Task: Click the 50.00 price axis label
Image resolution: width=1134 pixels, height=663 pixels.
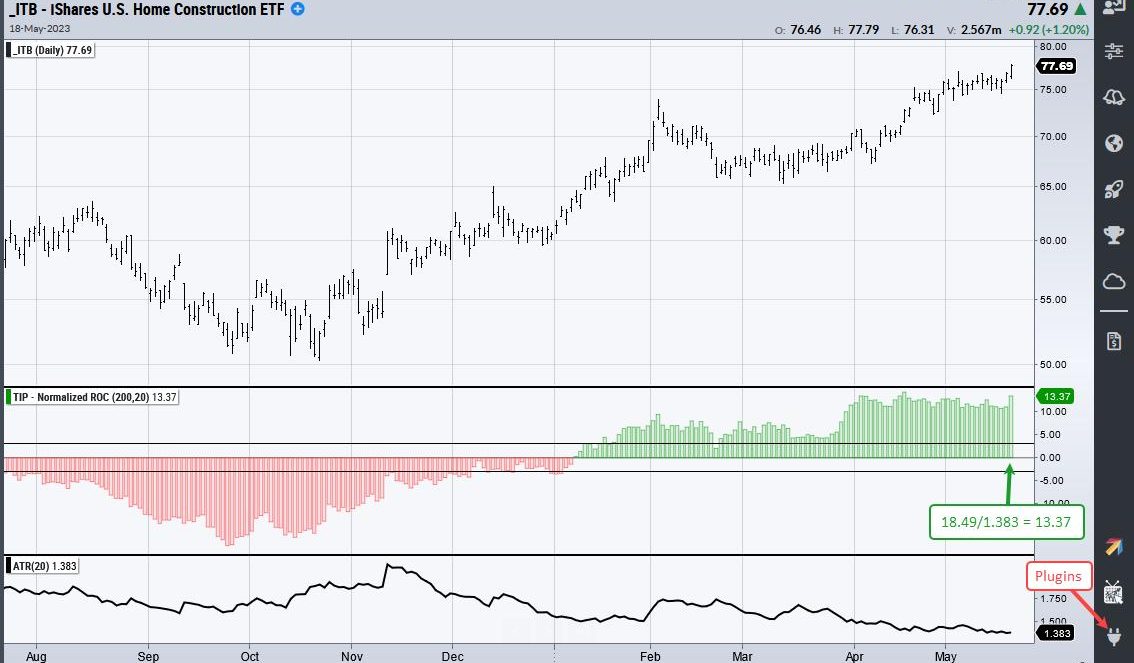Action: point(1053,364)
